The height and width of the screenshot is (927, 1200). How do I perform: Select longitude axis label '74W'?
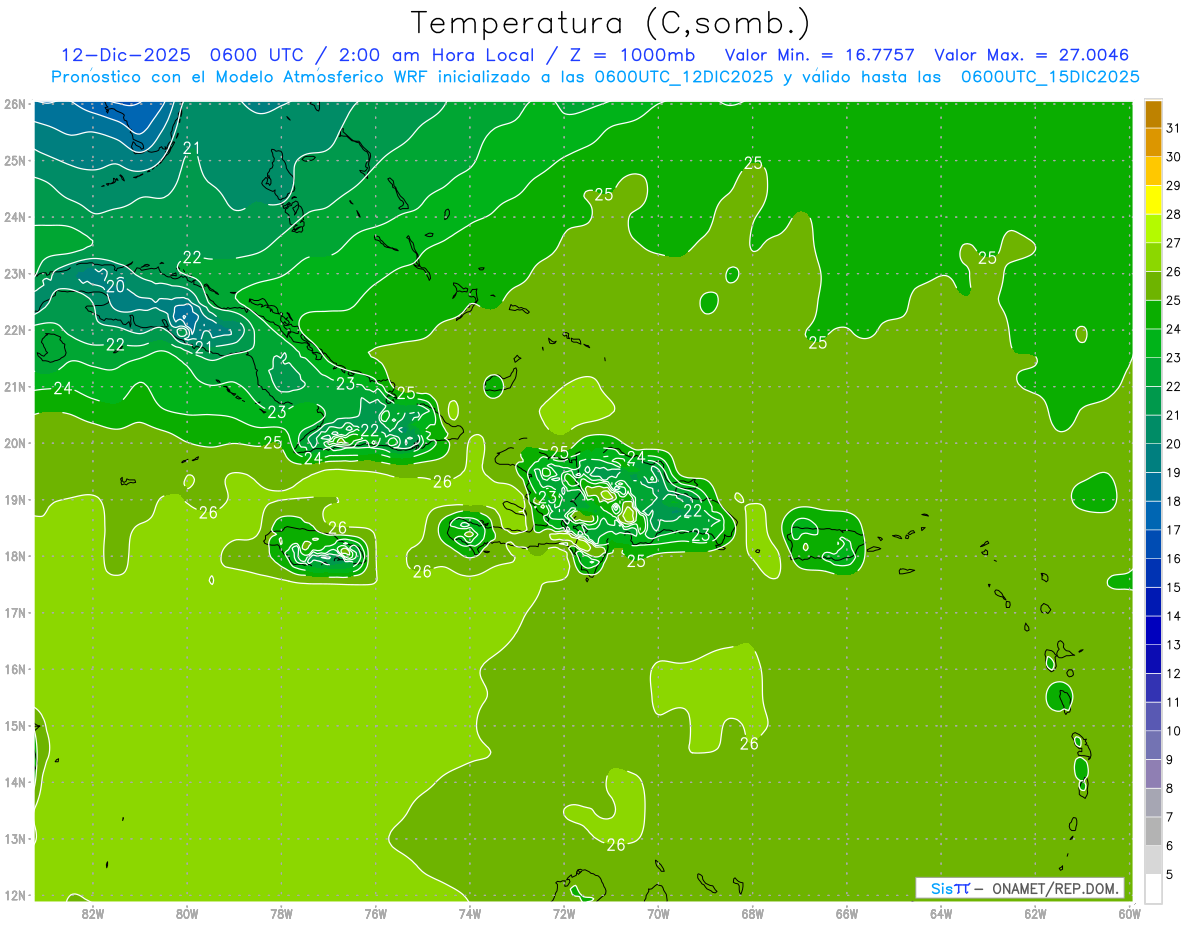tap(469, 913)
